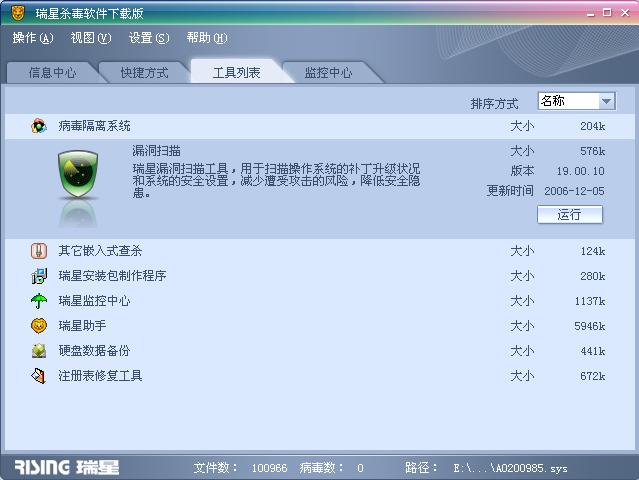The height and width of the screenshot is (480, 639).
Task: Switch to the 监控中心 tab
Action: 328,73
